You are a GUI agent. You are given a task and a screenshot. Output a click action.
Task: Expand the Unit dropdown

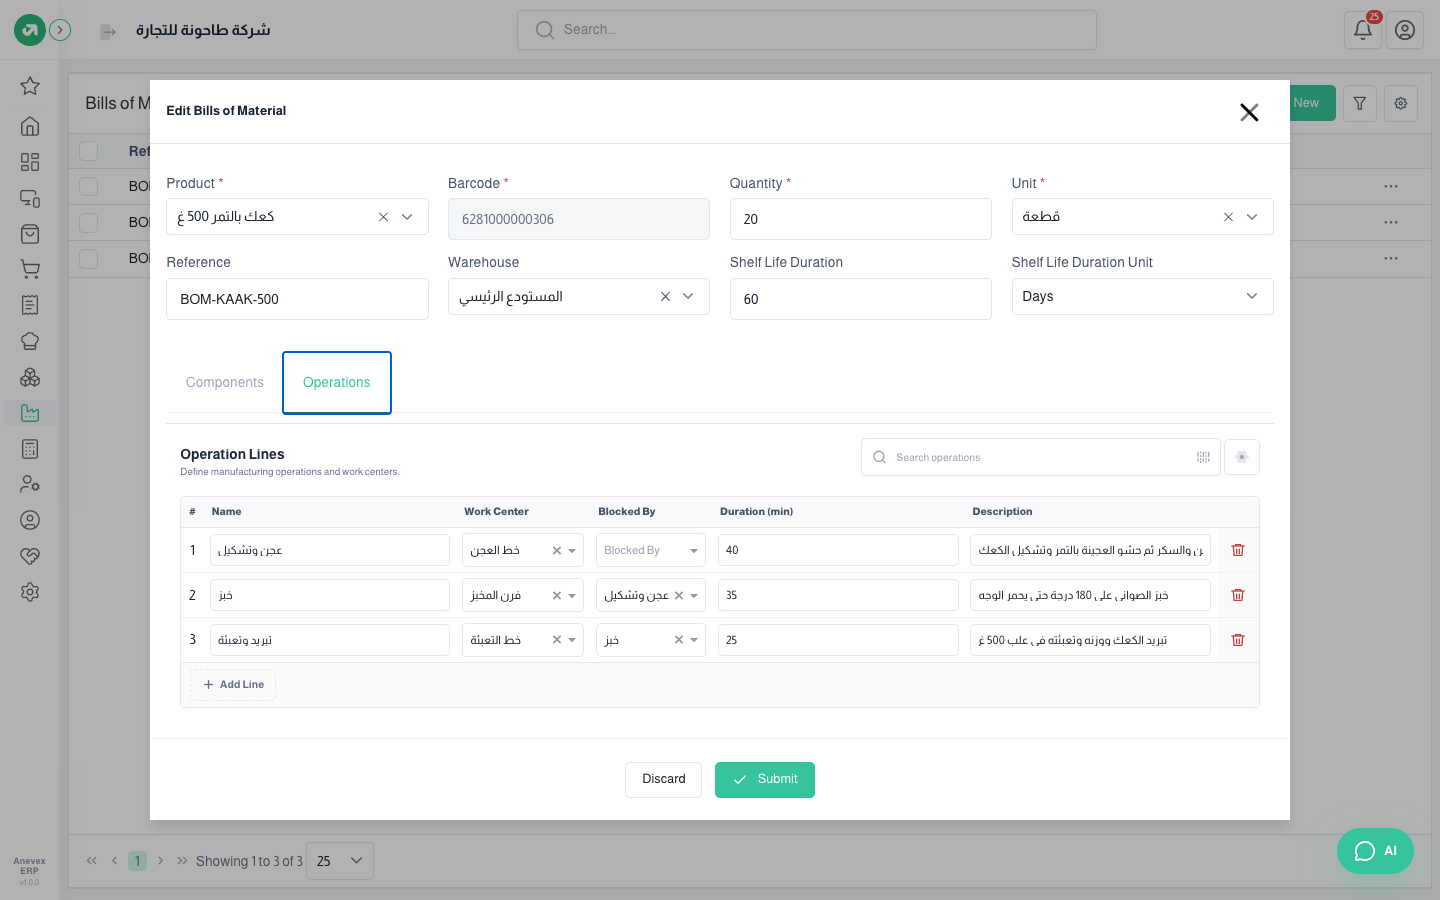1252,217
